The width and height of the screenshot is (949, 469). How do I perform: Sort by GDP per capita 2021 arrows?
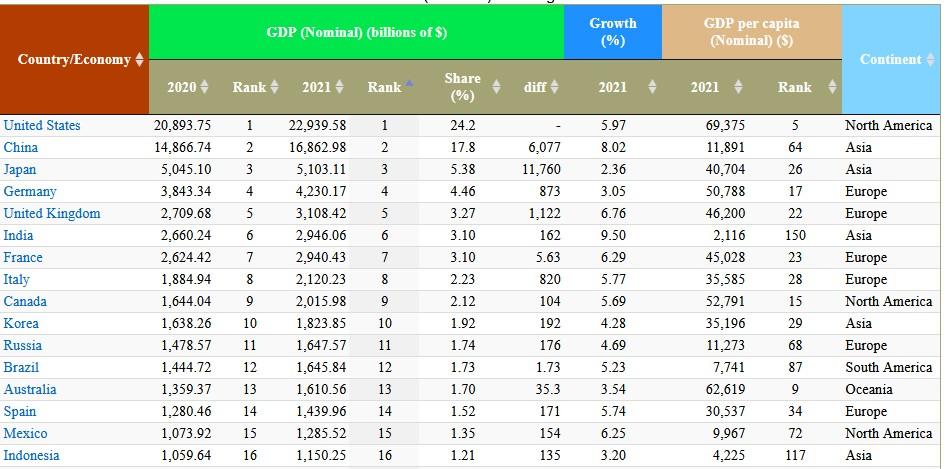[x=738, y=87]
